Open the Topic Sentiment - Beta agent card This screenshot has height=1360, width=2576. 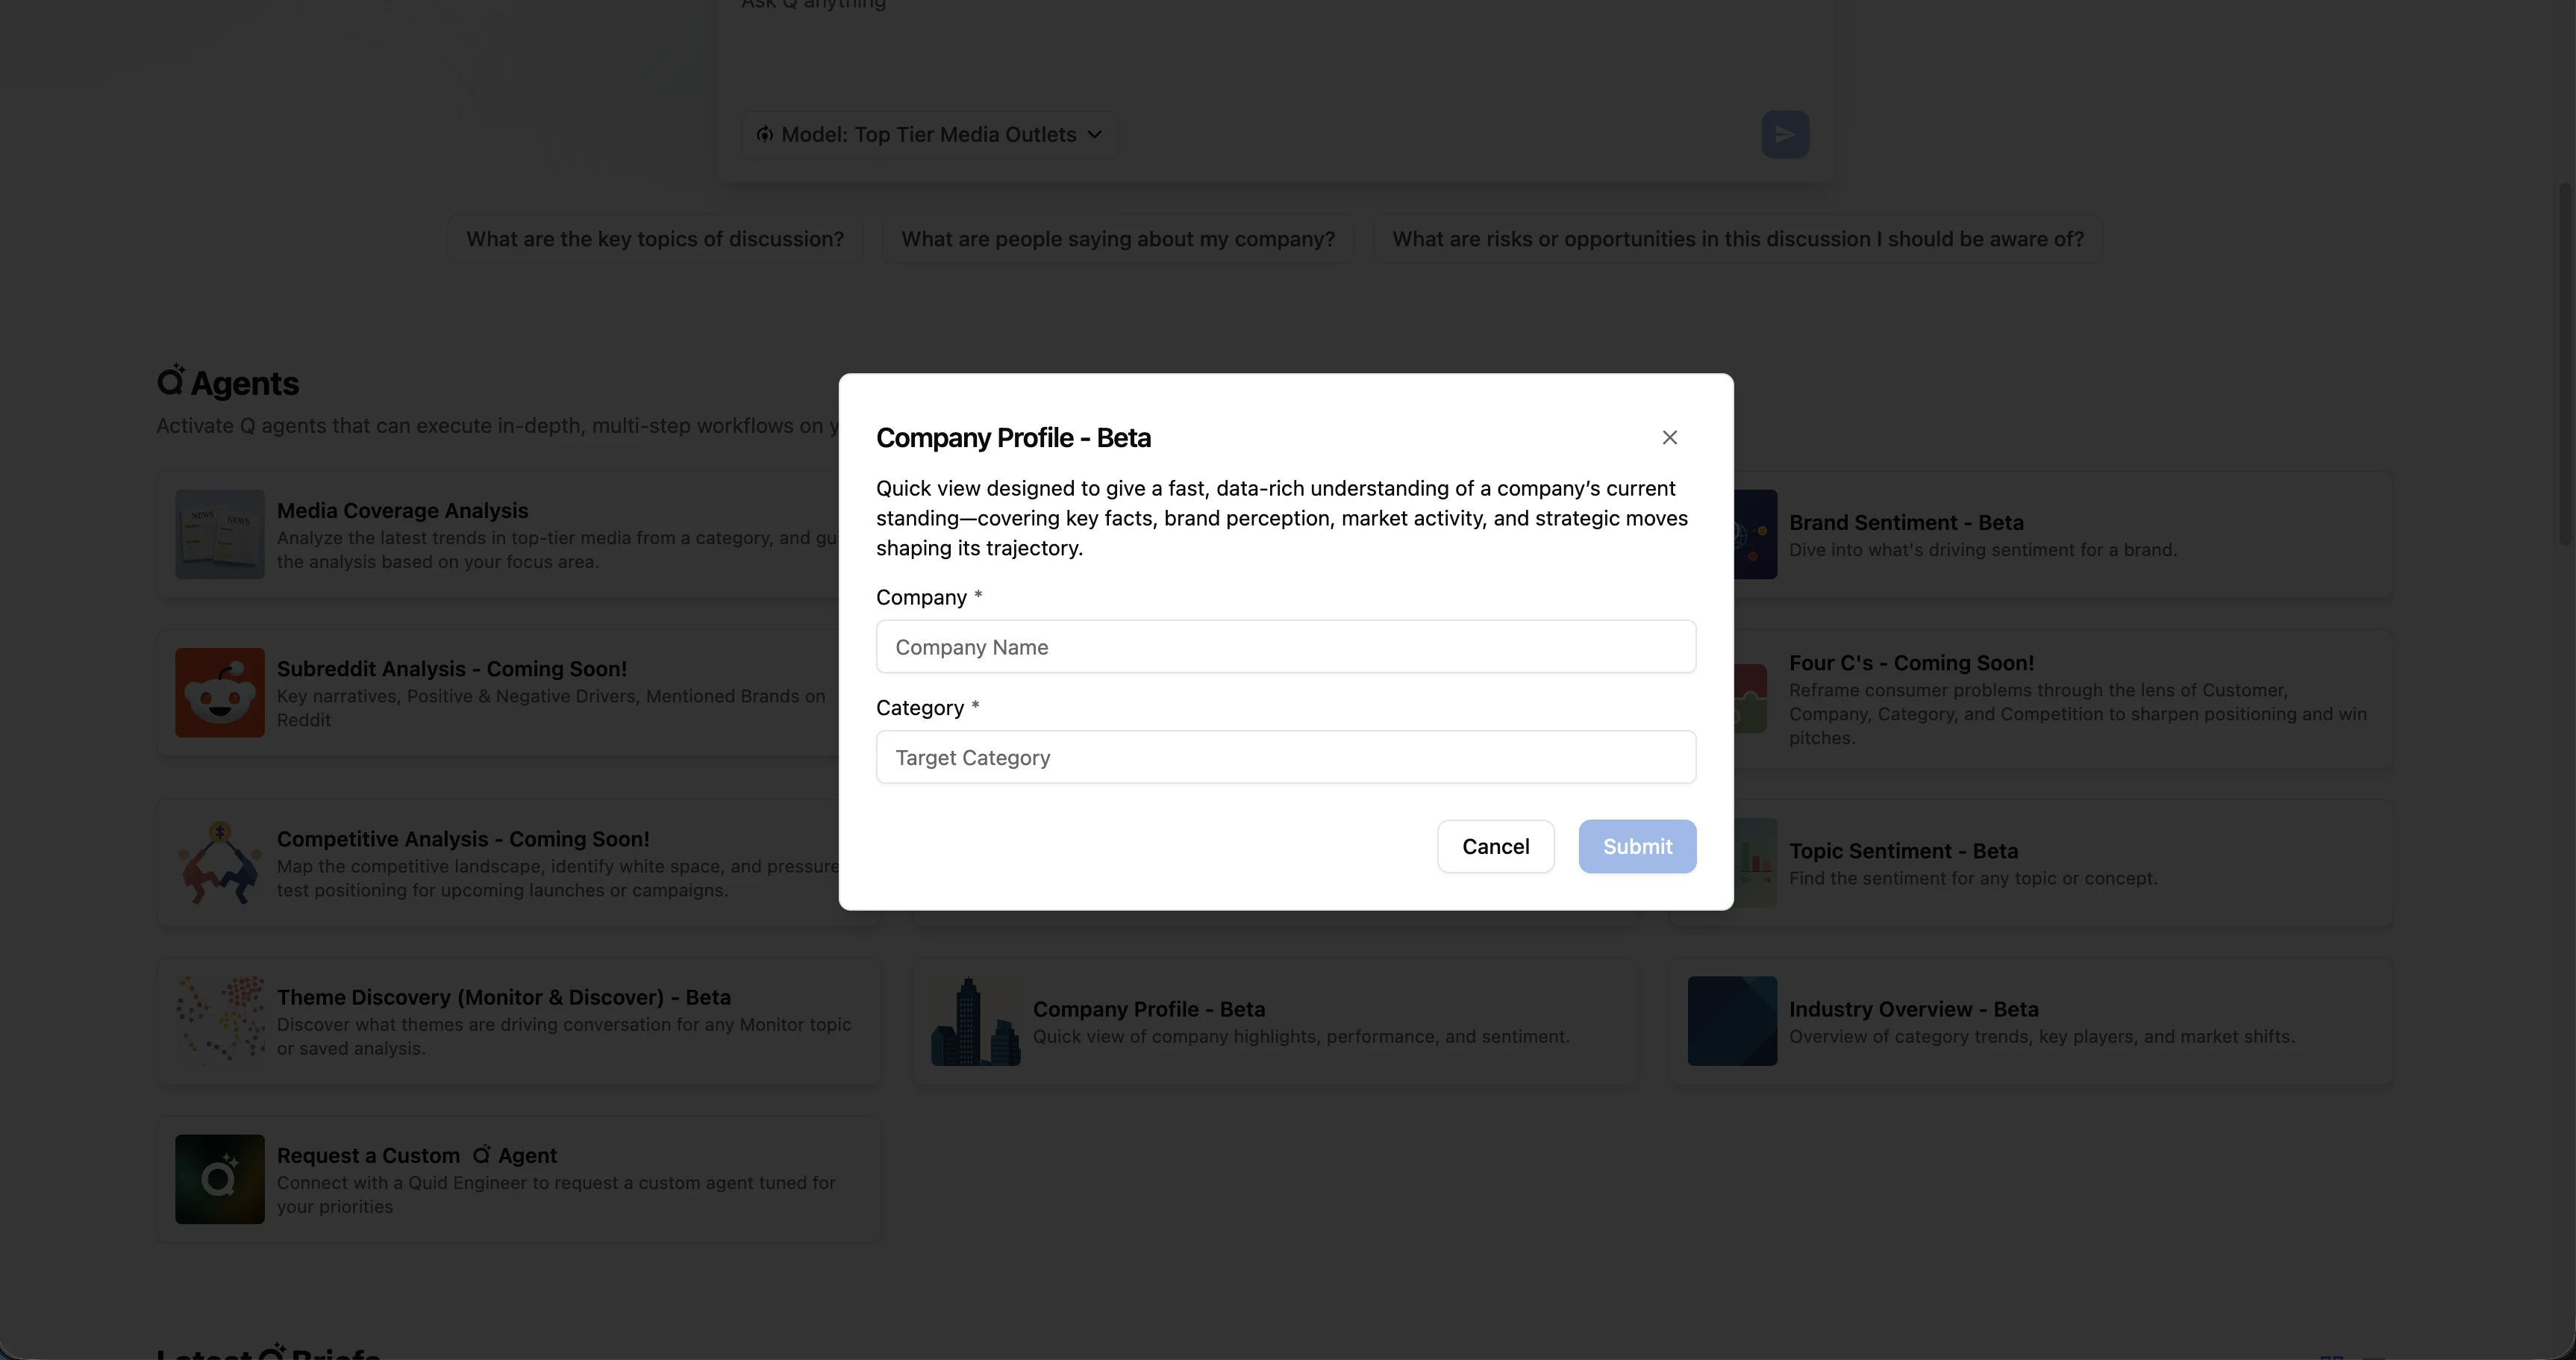pyautogui.click(x=2060, y=863)
